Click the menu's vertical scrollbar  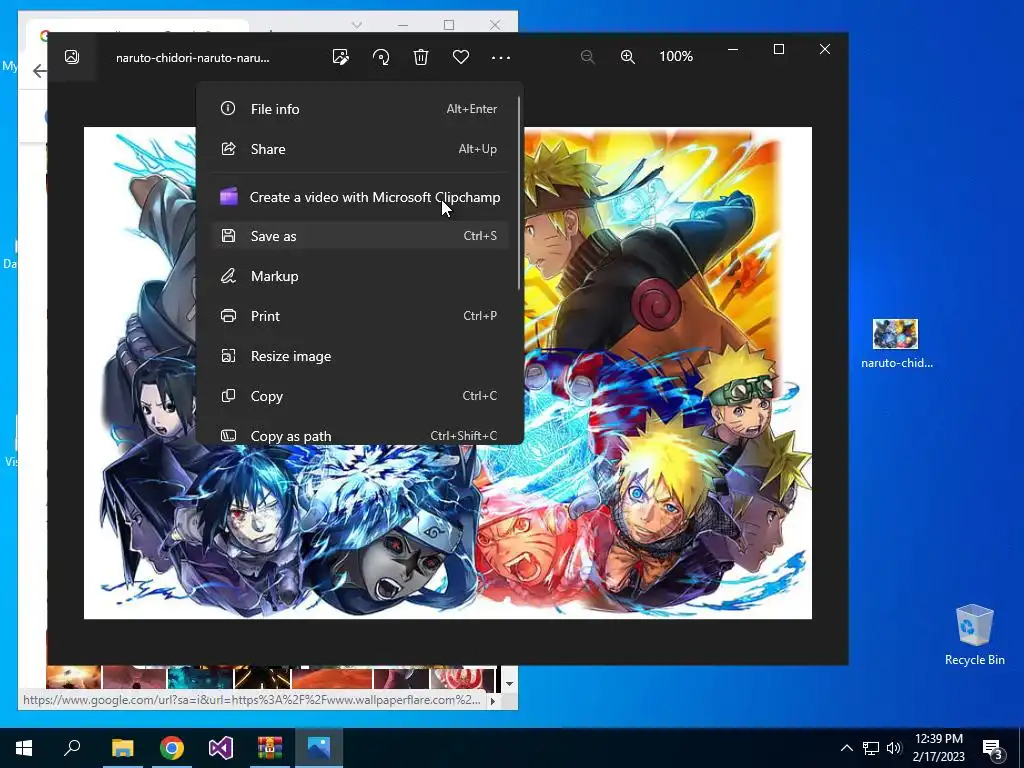coord(519,193)
